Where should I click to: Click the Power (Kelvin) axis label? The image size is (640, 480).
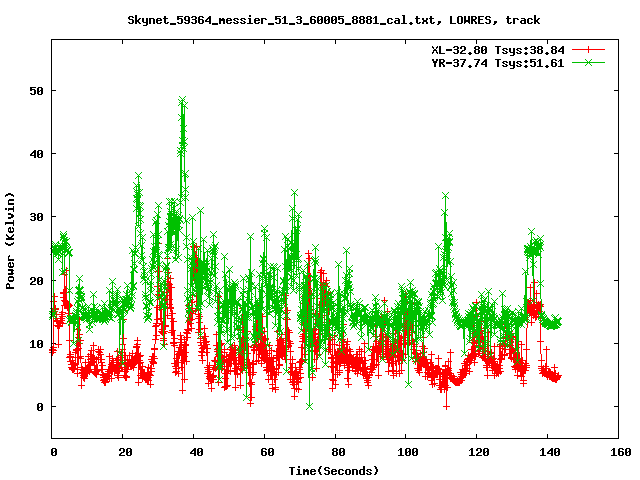click(x=10, y=240)
